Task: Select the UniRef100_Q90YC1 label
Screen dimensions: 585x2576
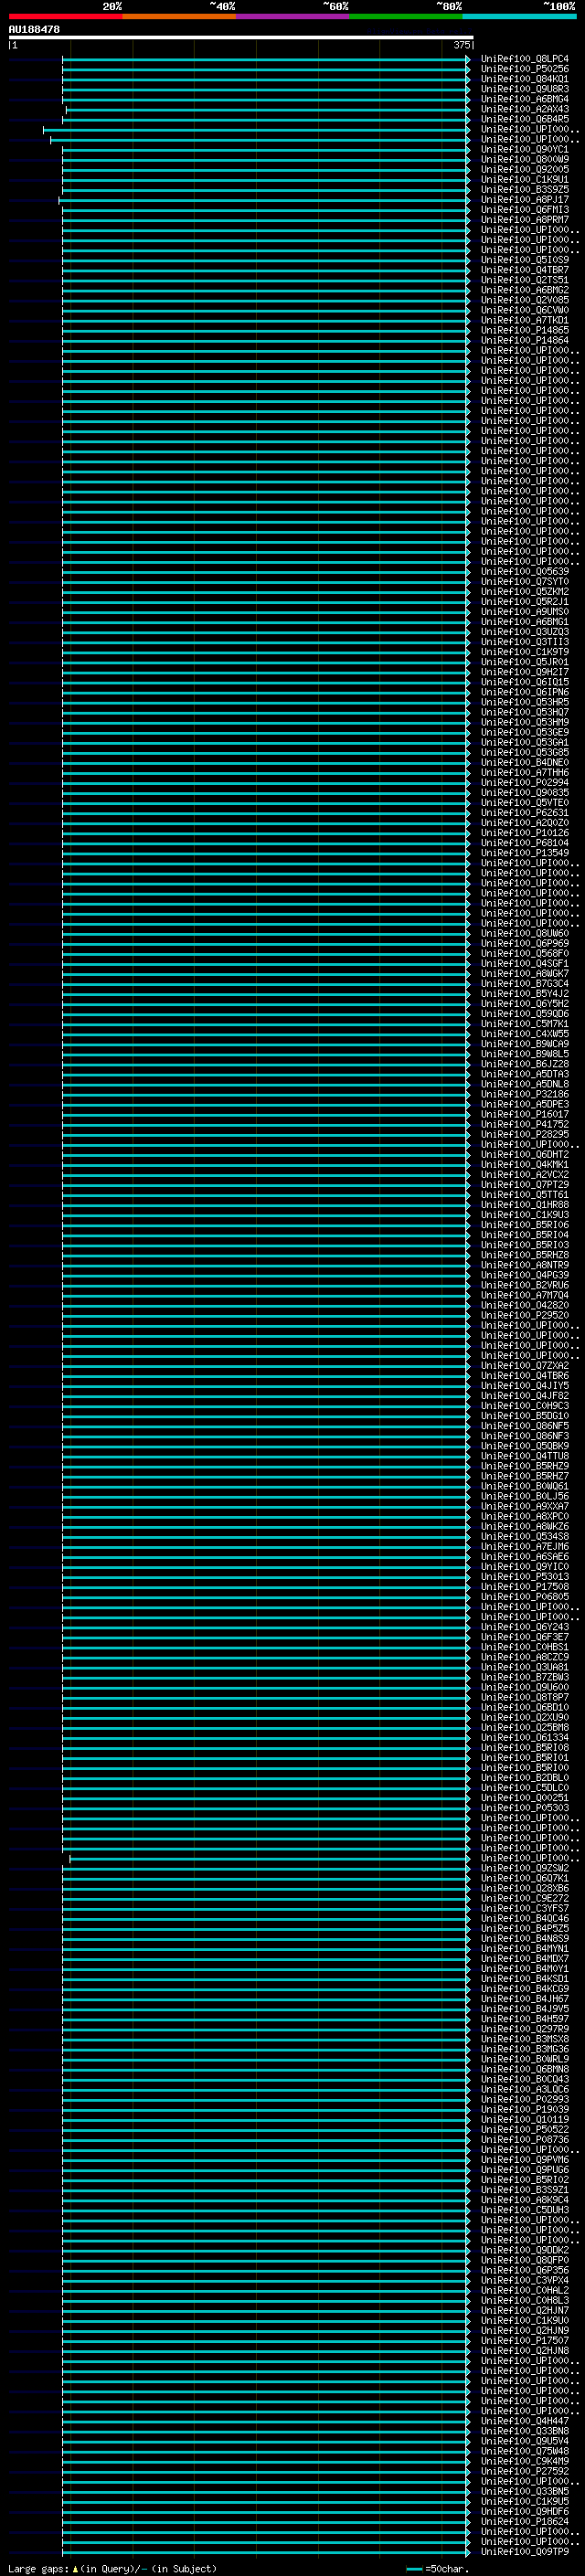Action: (x=525, y=149)
